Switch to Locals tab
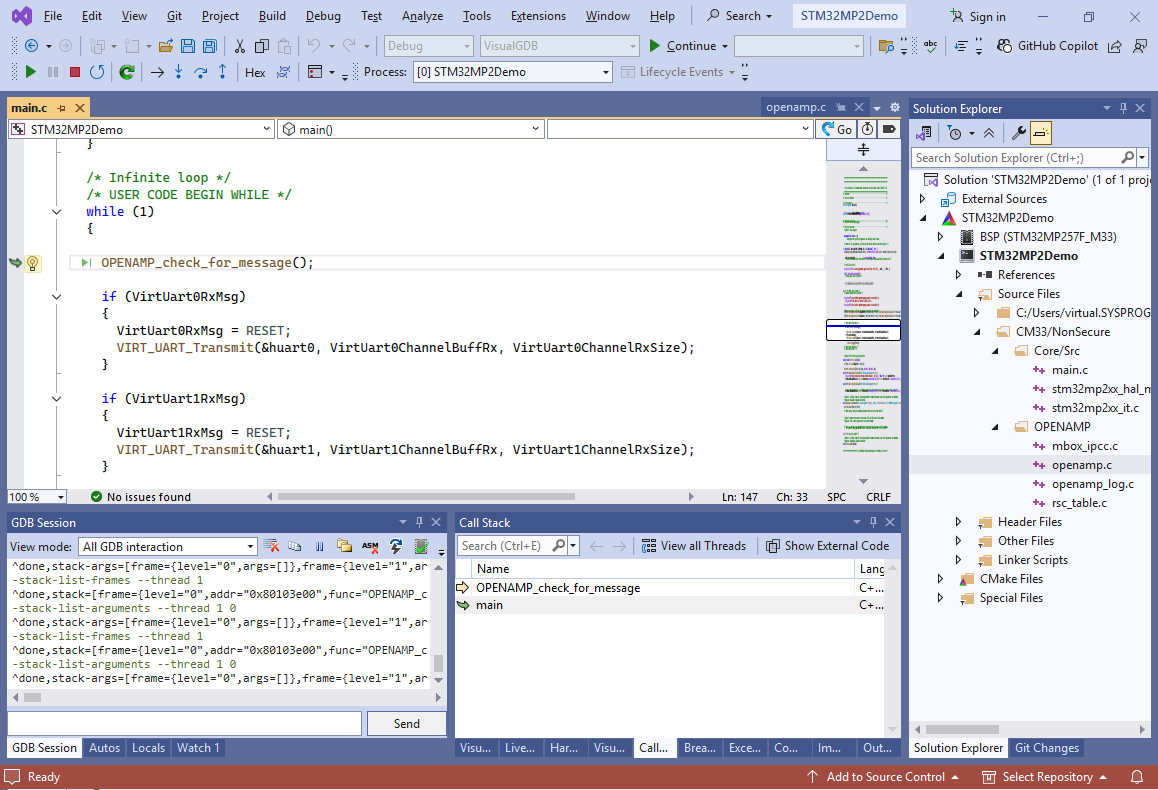This screenshot has width=1158, height=790. 148,748
